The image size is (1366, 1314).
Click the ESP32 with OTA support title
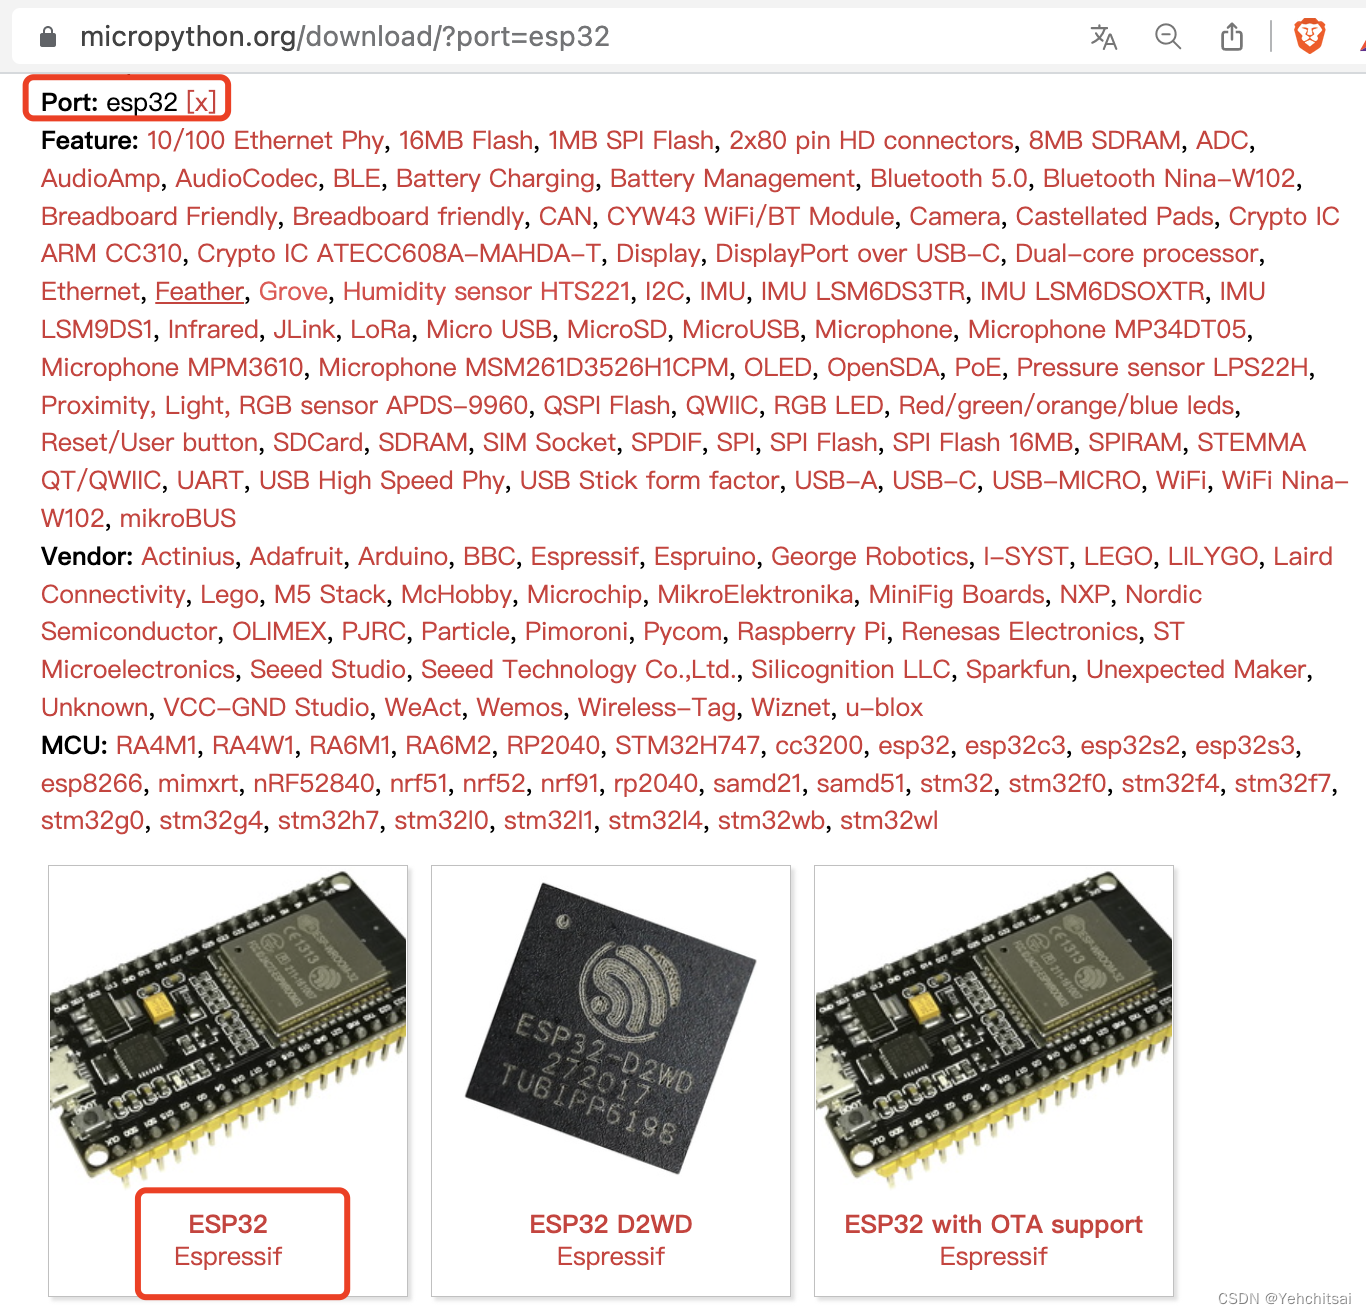pyautogui.click(x=993, y=1224)
